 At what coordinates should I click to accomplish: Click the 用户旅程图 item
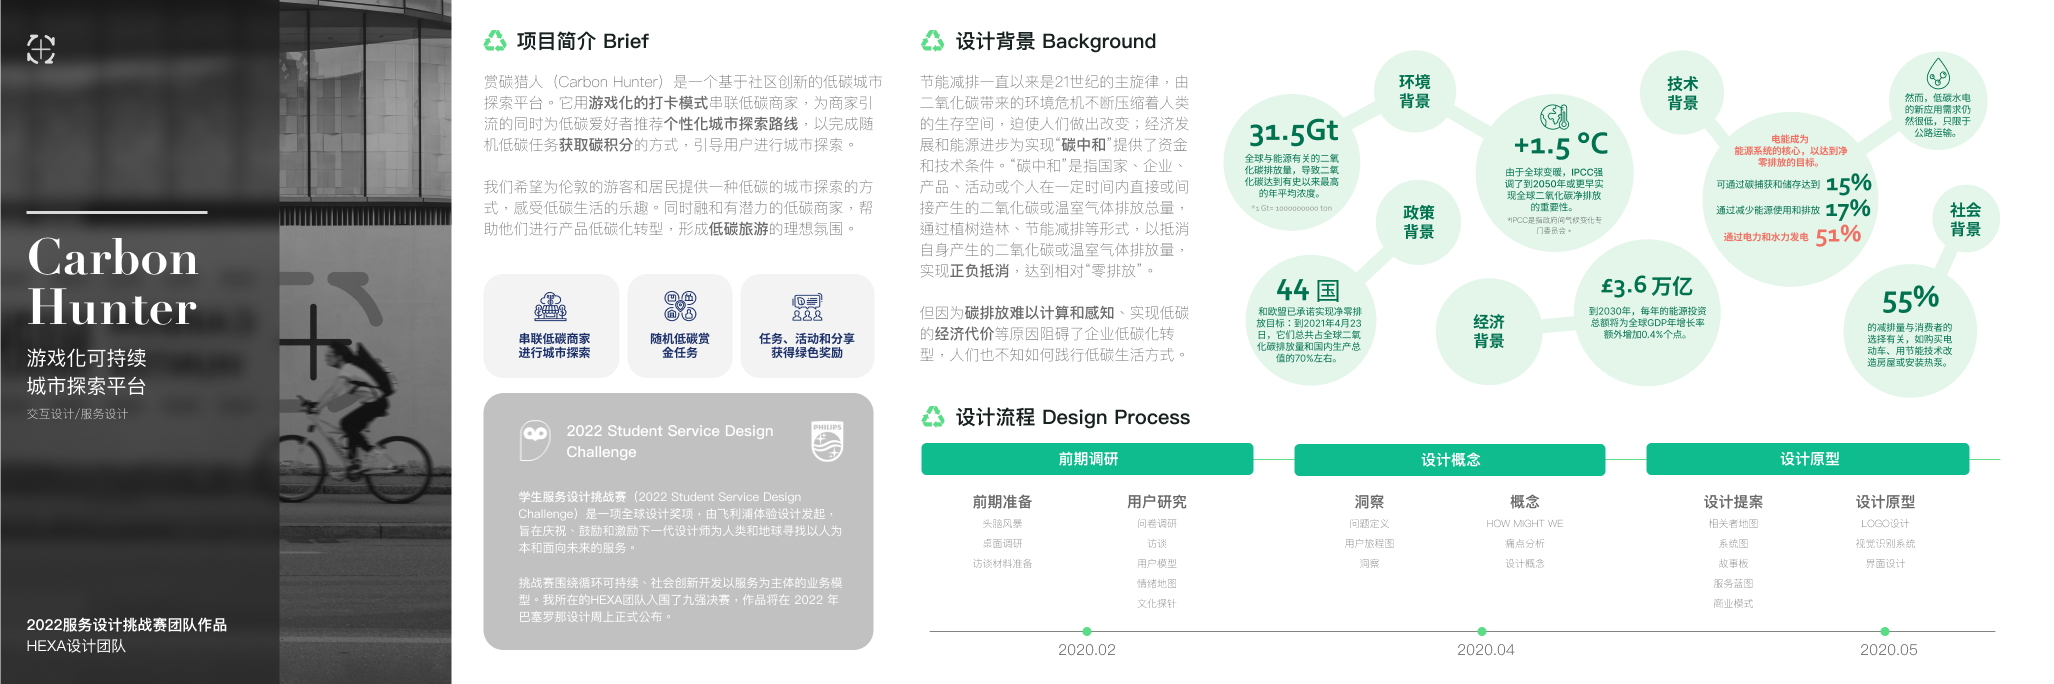point(1369,544)
